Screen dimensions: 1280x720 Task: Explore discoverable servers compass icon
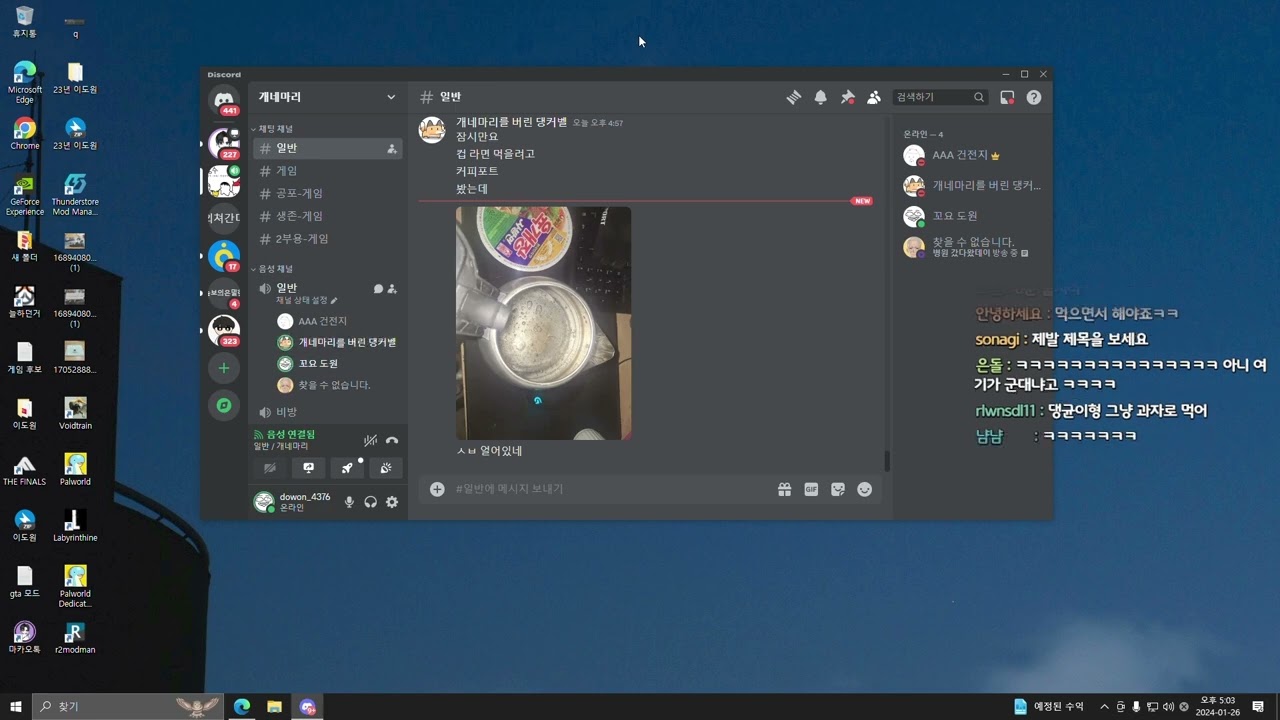click(x=224, y=405)
